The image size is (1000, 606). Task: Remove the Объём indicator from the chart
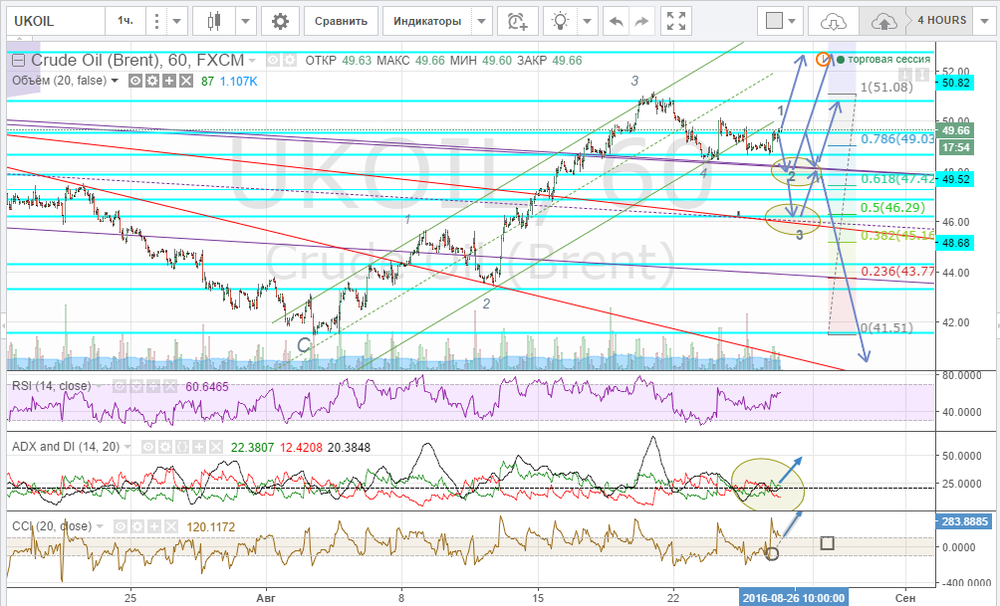point(186,81)
